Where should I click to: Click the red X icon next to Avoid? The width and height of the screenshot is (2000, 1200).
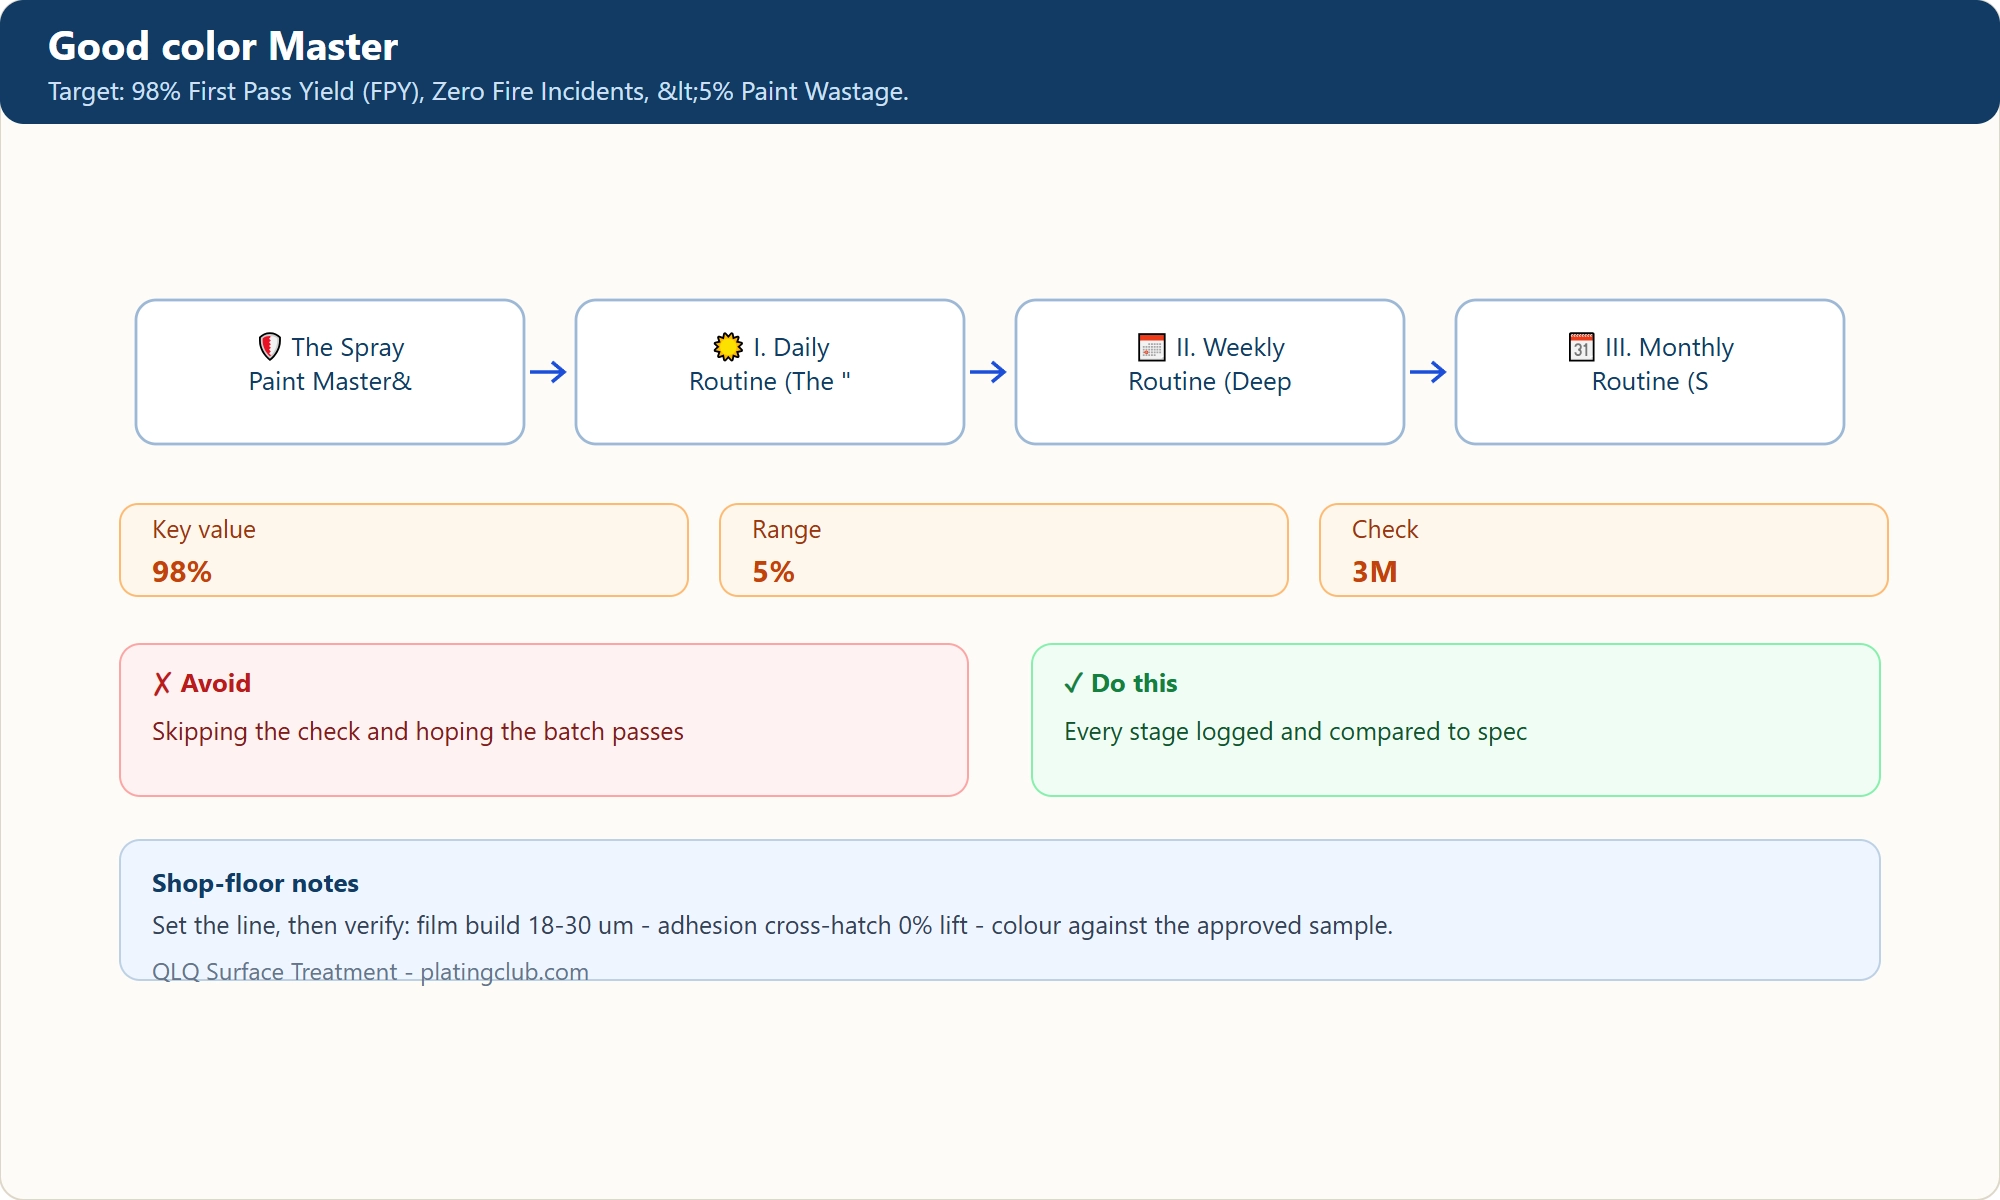tap(162, 683)
